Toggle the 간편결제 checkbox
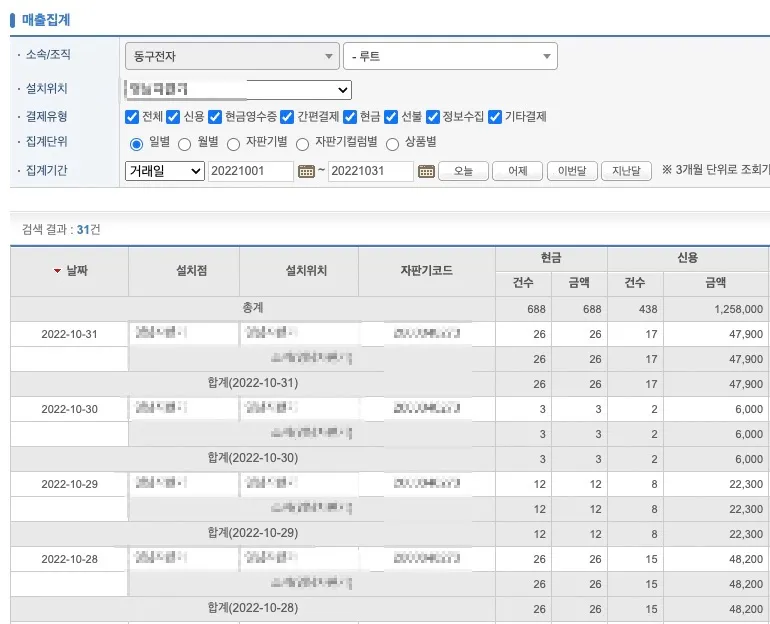The height and width of the screenshot is (624, 770). coord(287,117)
